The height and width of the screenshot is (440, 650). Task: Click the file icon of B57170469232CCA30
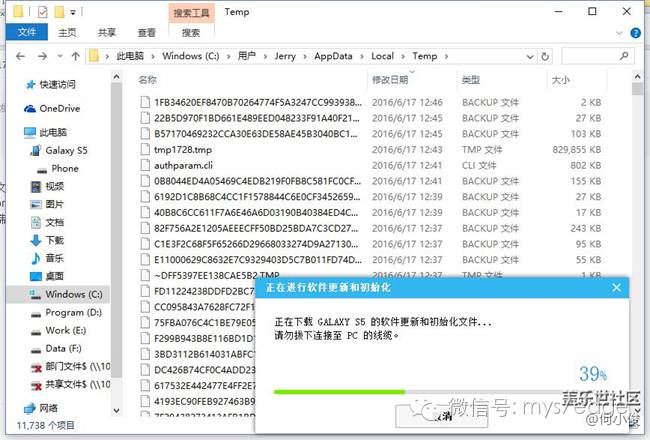145,134
